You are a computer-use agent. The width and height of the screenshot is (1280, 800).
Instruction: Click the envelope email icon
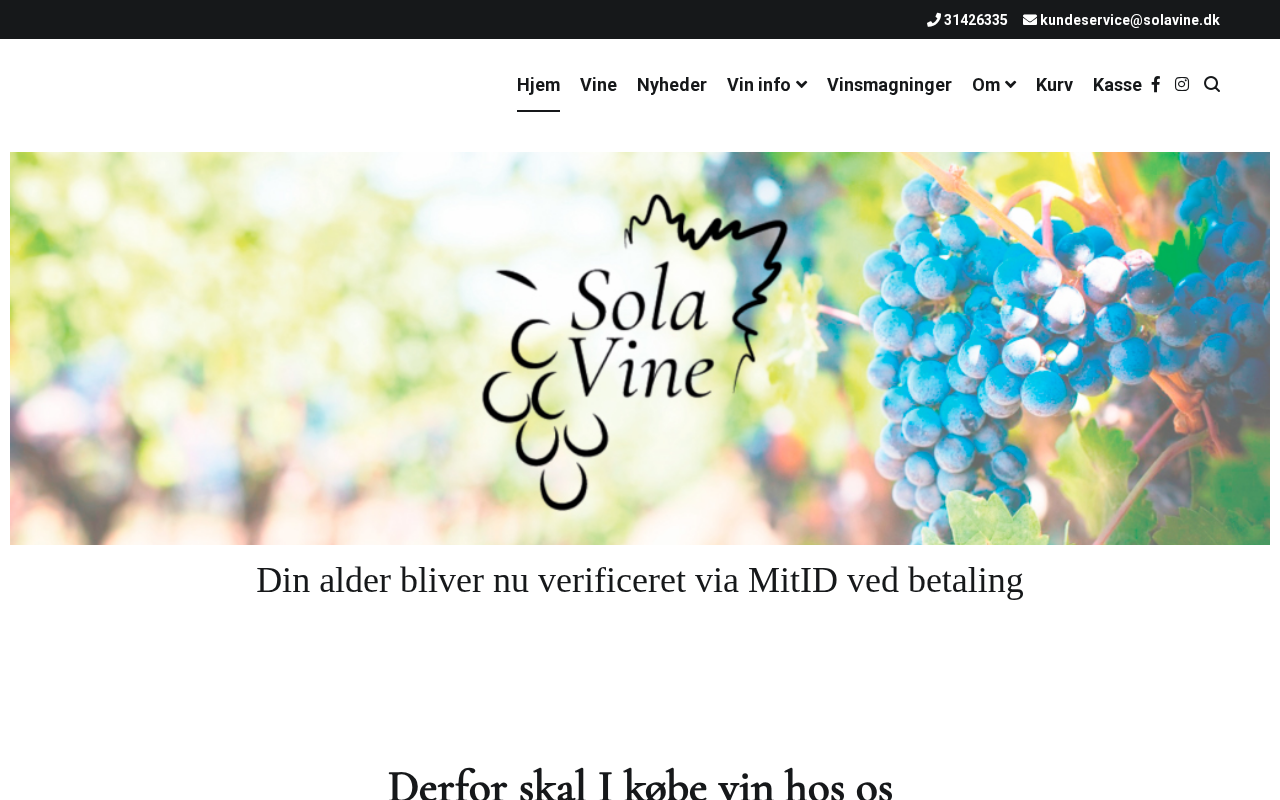[x=1030, y=20]
